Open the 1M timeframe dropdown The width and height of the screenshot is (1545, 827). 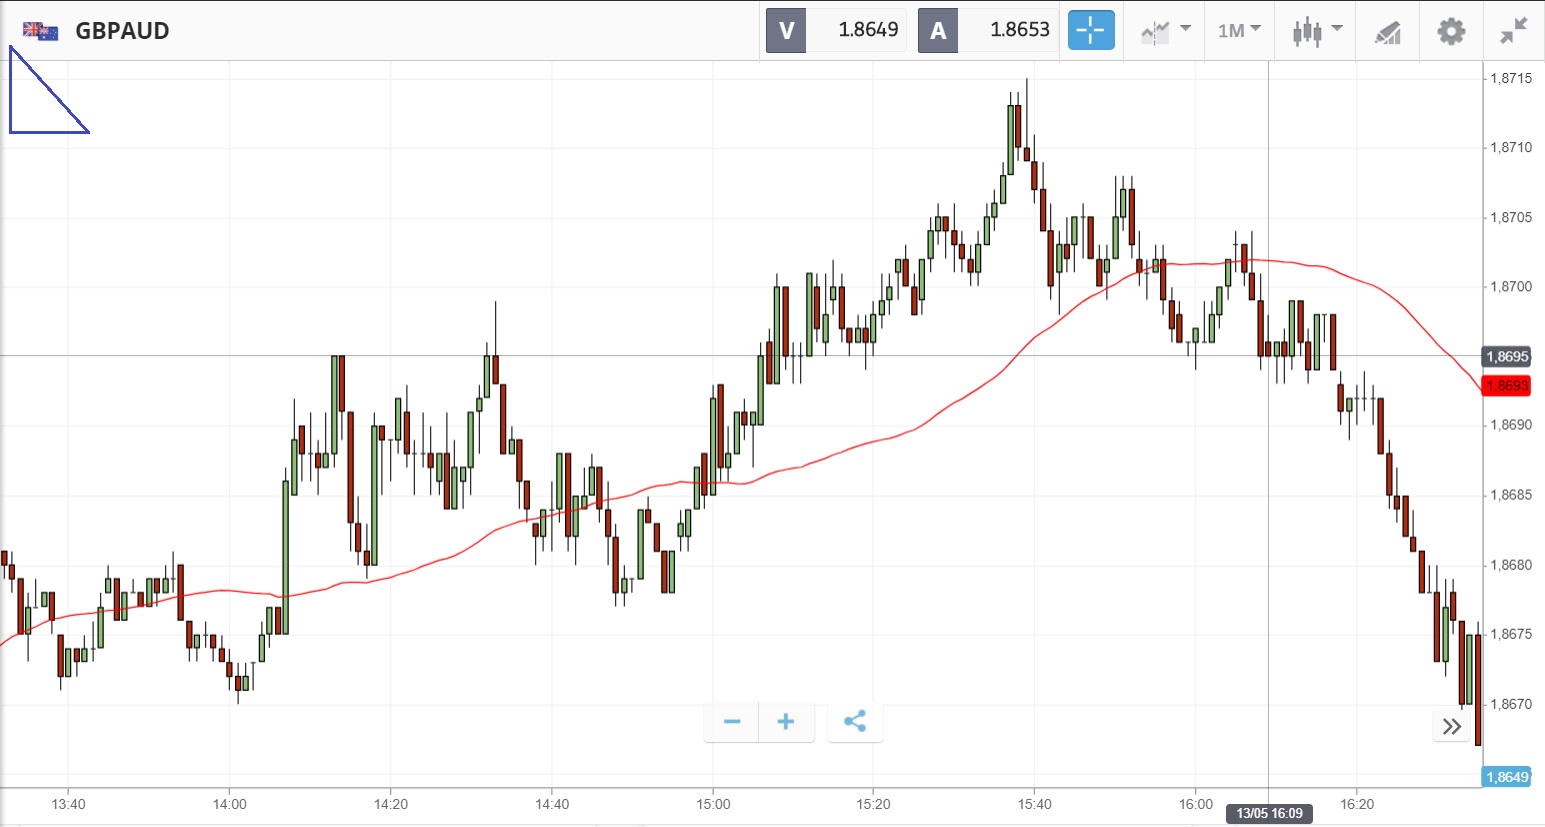1239,30
